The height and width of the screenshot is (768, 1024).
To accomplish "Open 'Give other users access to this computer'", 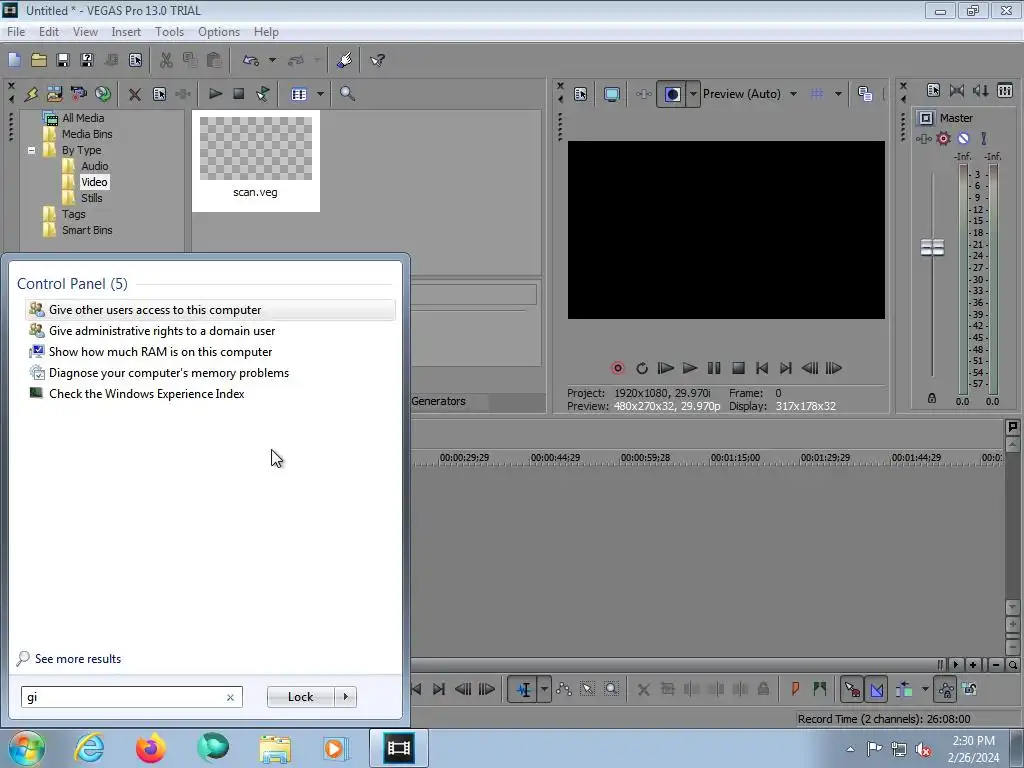I will coord(210,310).
